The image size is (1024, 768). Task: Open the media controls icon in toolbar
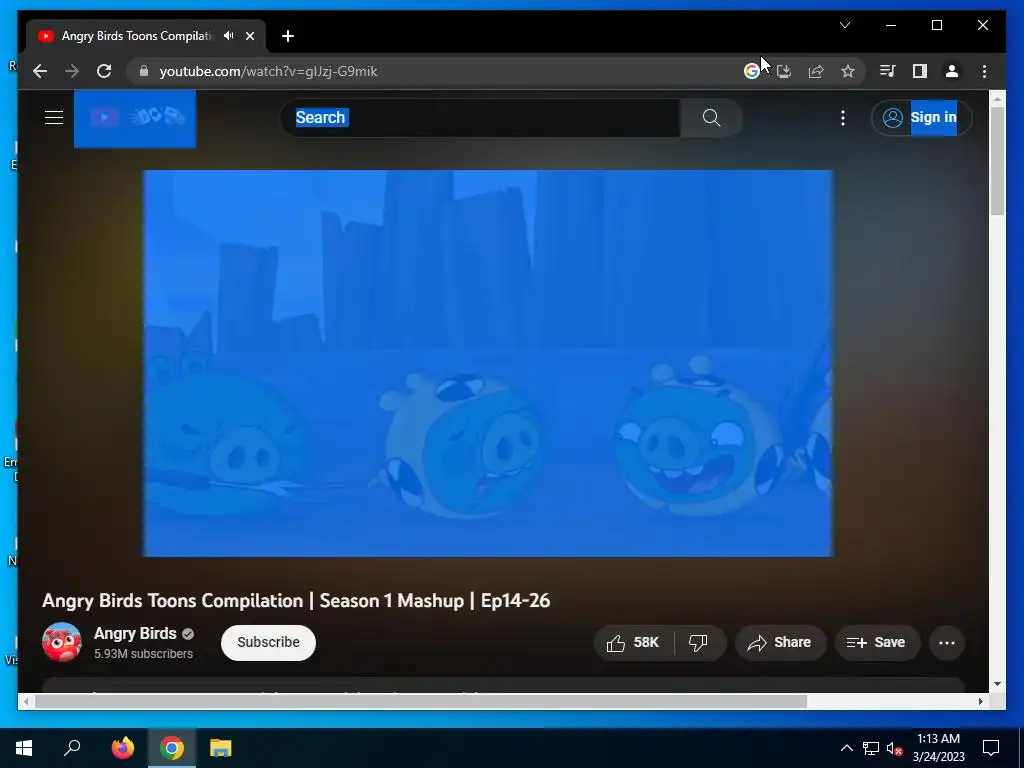[887, 71]
